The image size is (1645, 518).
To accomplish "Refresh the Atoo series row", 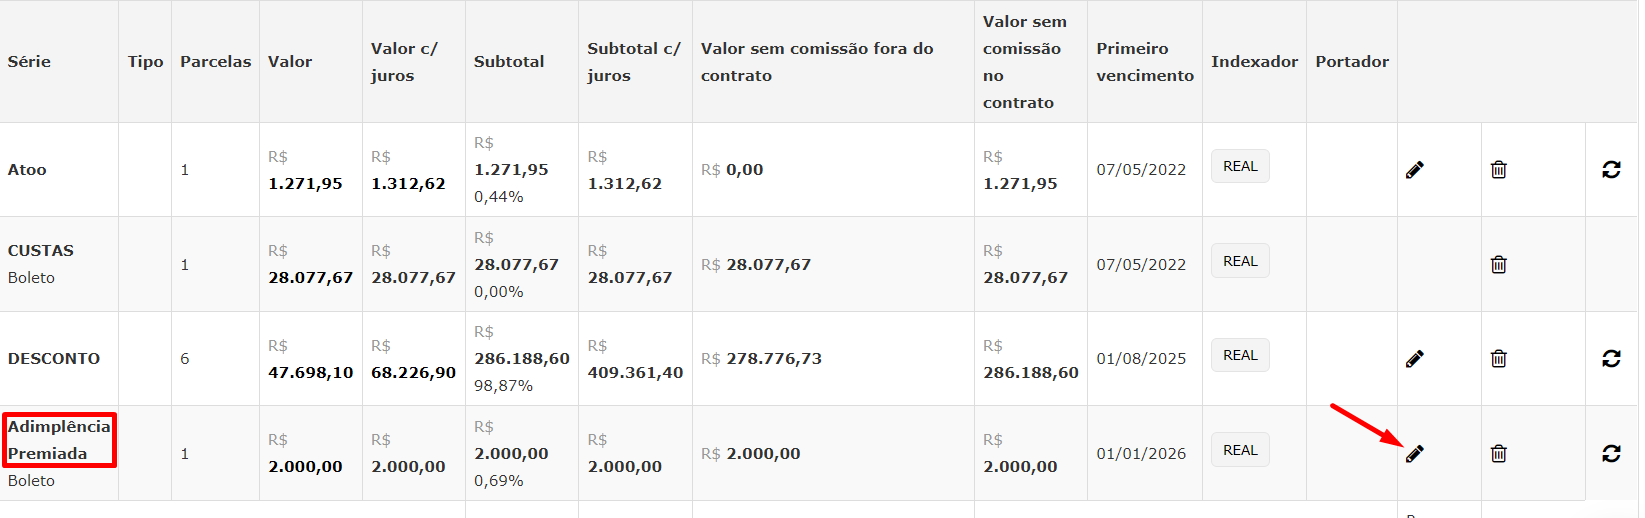I will pyautogui.click(x=1611, y=170).
